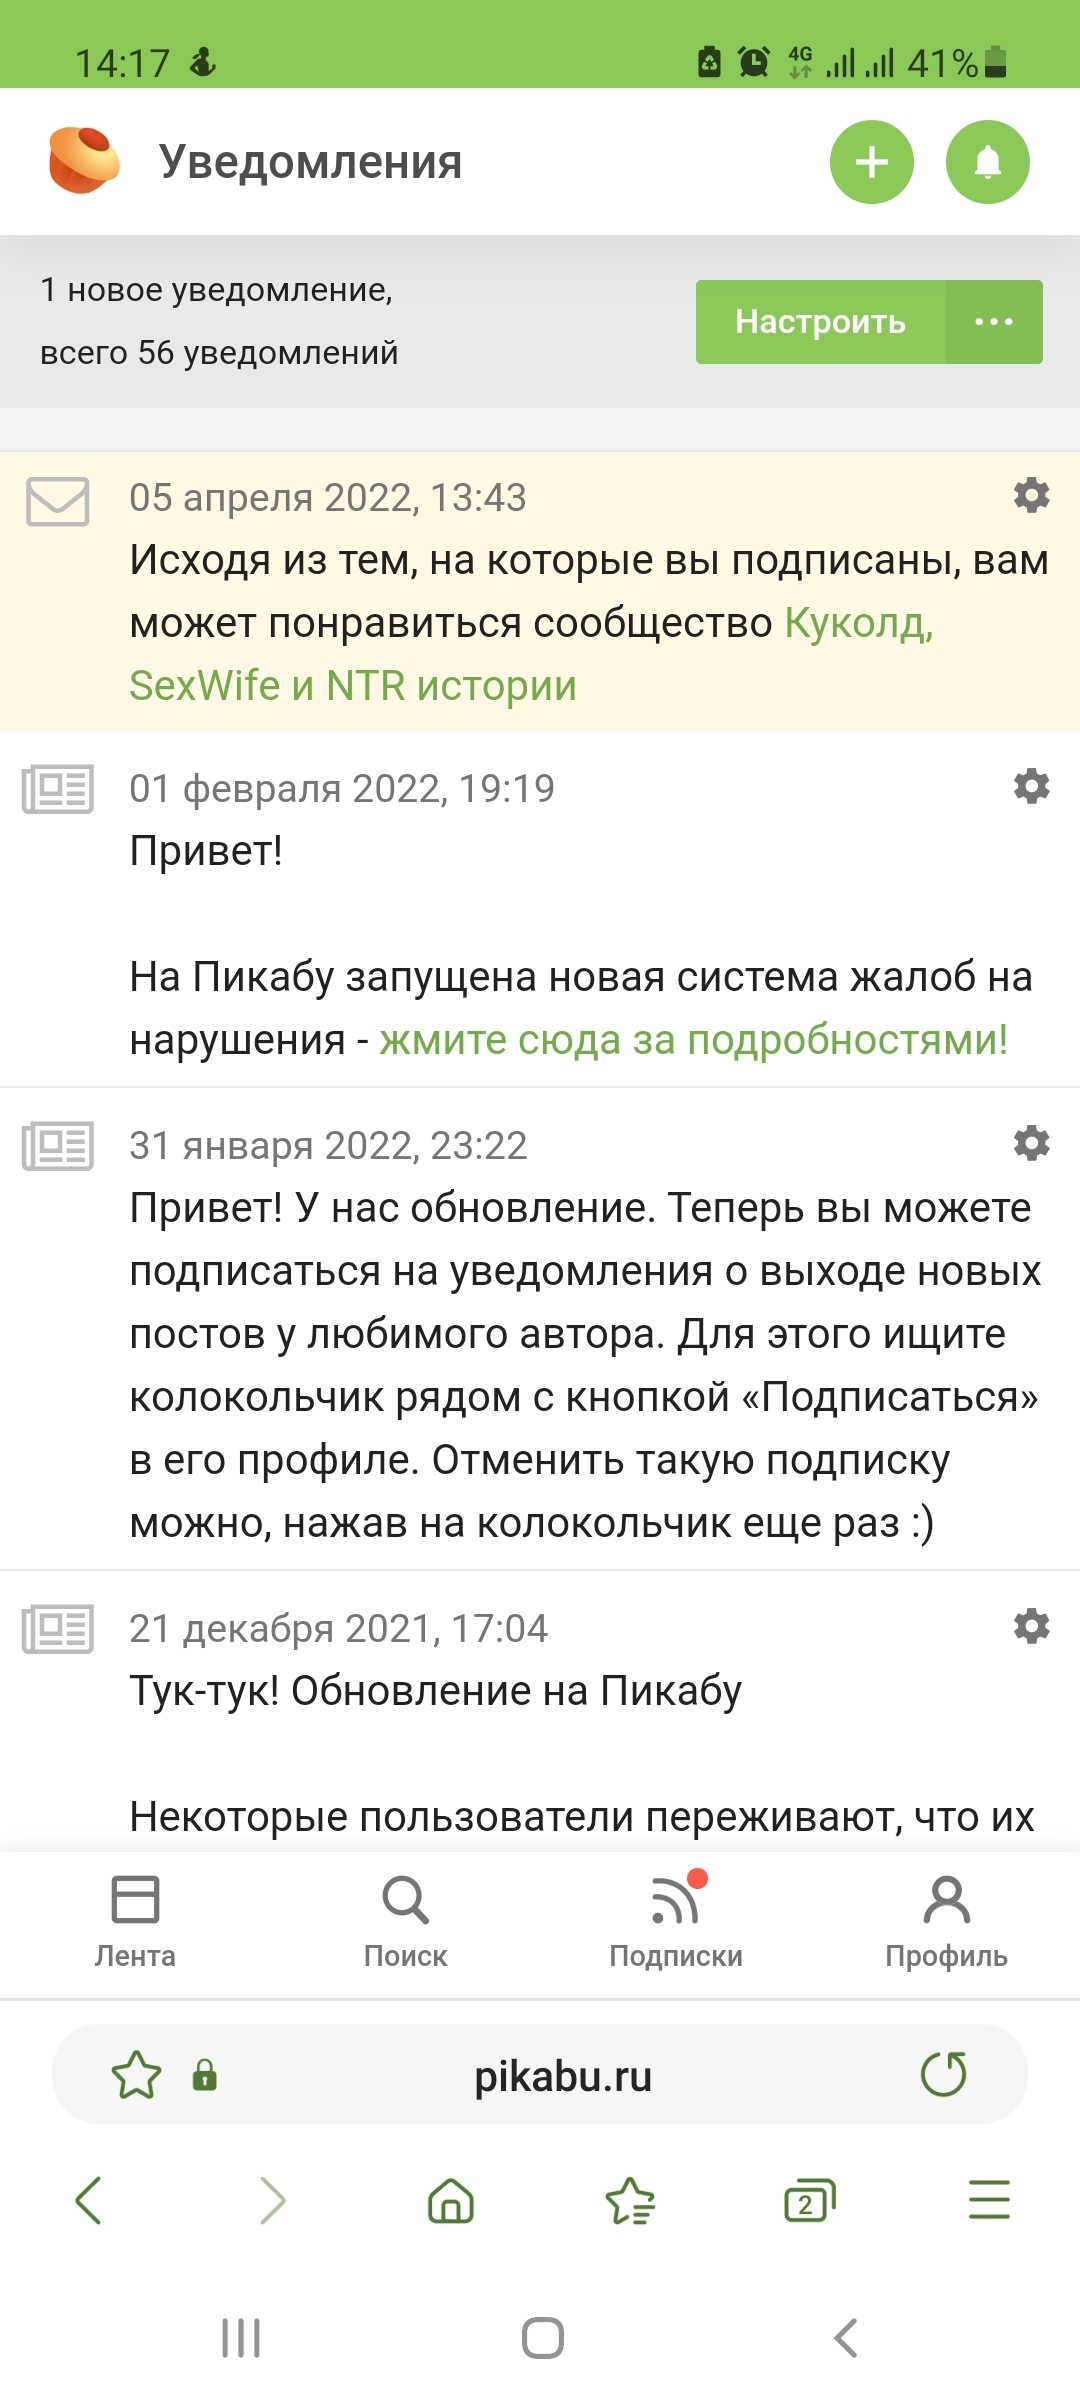This screenshot has height=2400, width=1080.
Task: Click the Настроить button
Action: [x=820, y=322]
